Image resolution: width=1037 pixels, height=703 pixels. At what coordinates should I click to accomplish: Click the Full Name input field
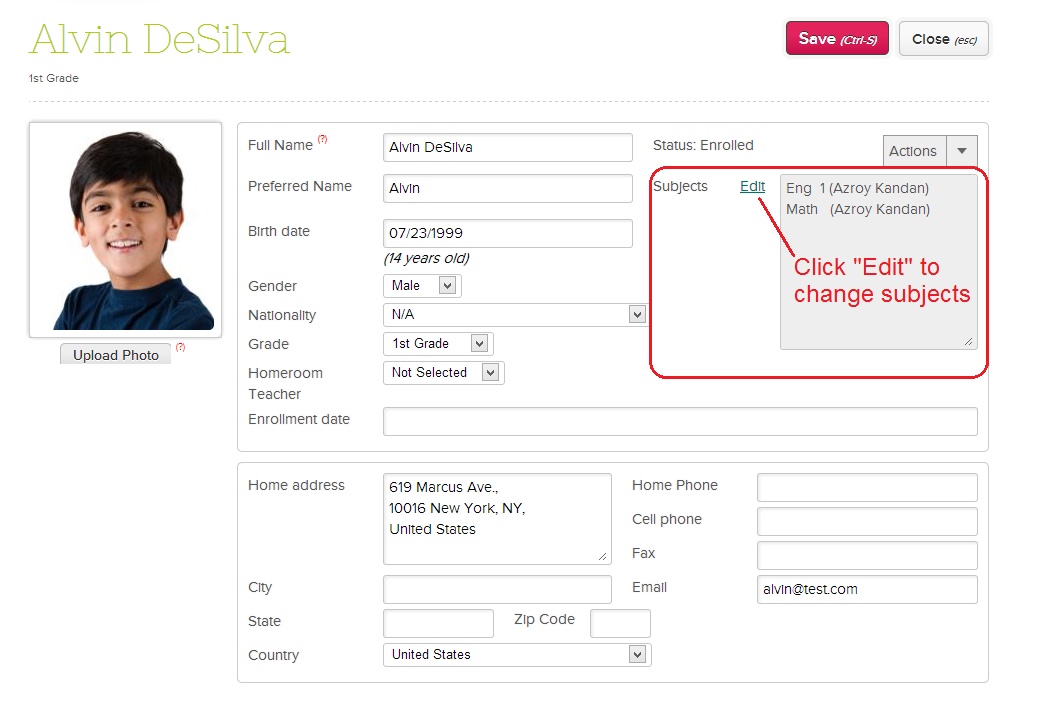508,147
